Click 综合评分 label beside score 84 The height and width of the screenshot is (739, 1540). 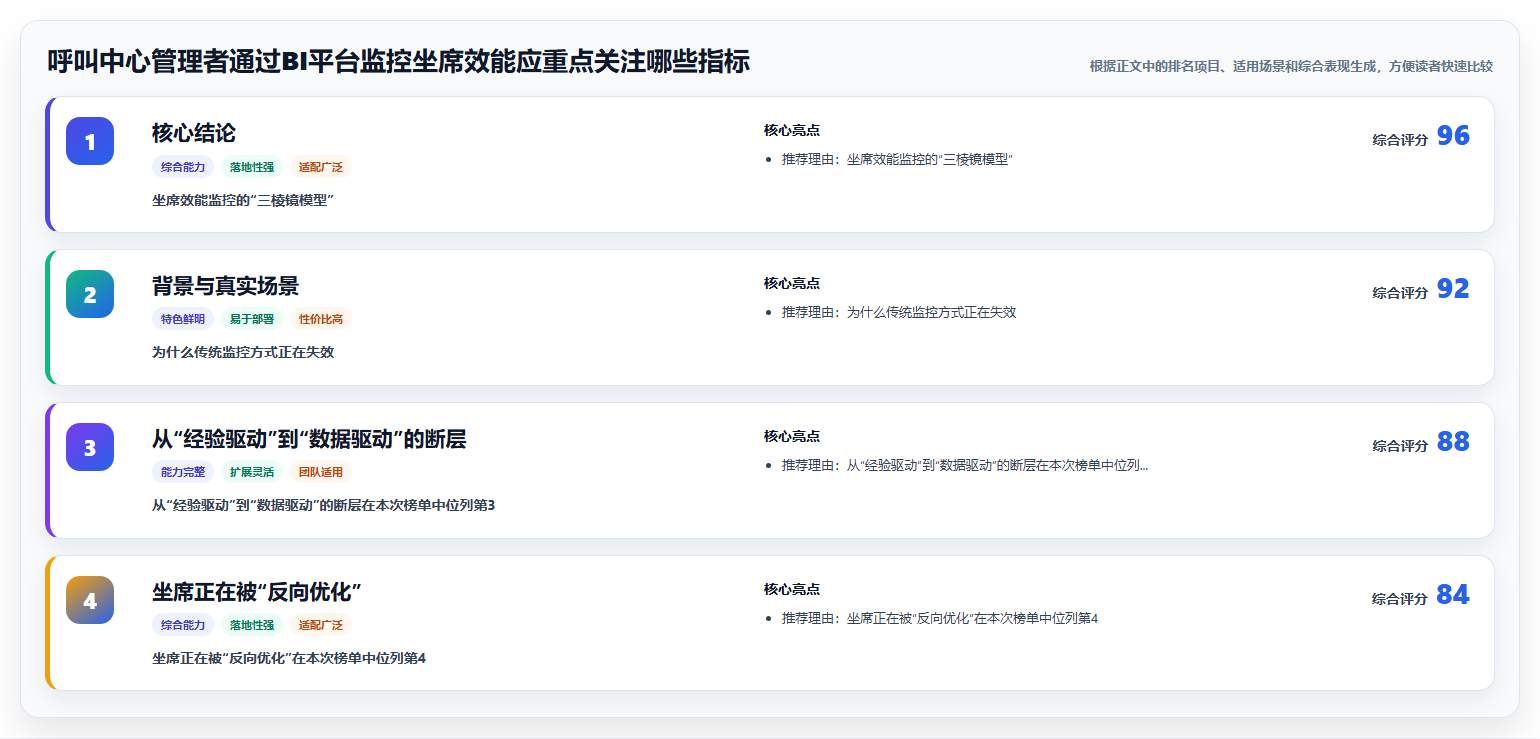pyautogui.click(x=1400, y=600)
